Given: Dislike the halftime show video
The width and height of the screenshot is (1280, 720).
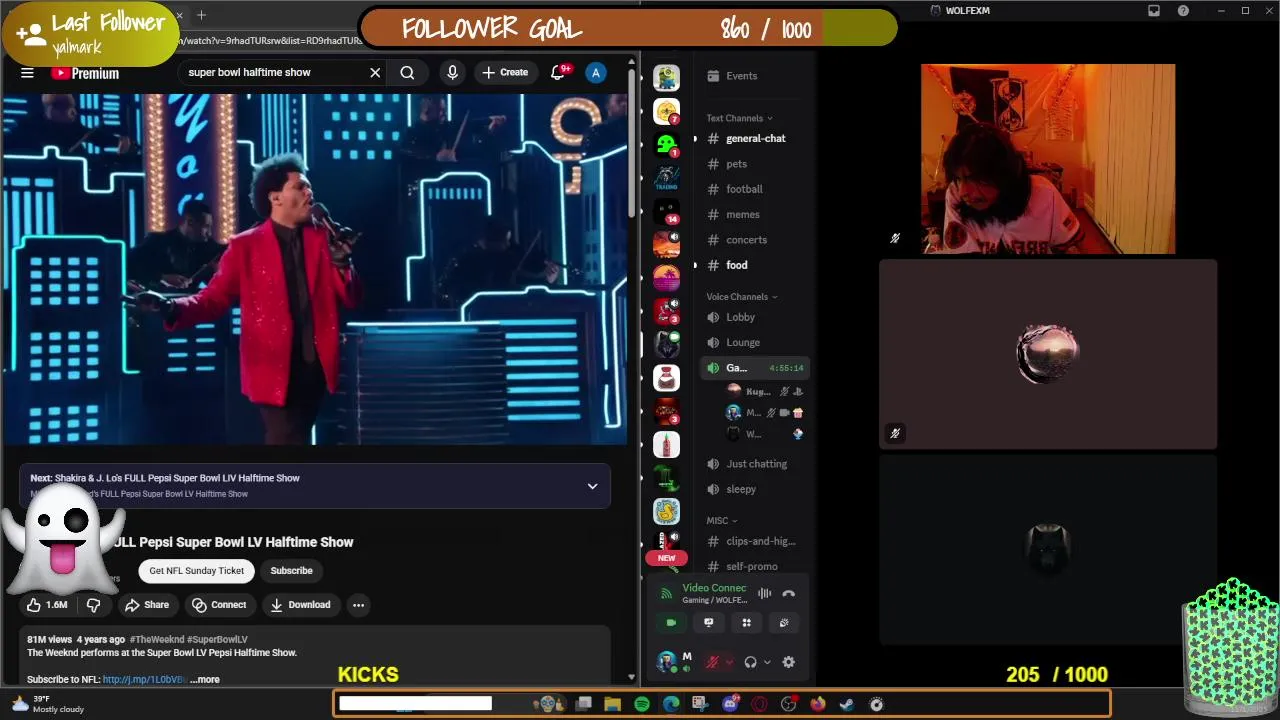Looking at the screenshot, I should pos(94,604).
